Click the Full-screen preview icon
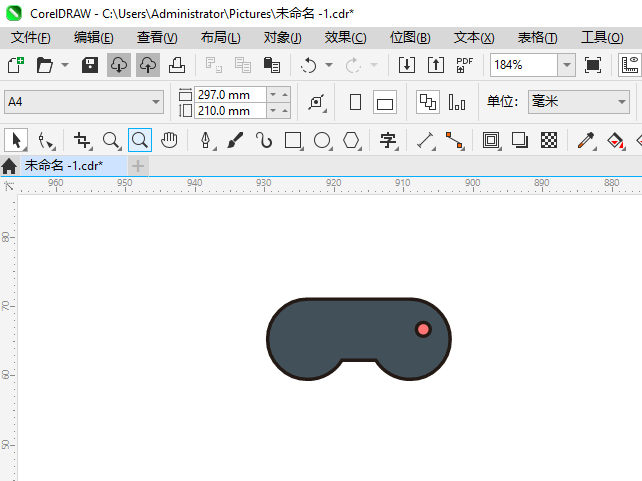Screen dimensions: 642x481 point(593,65)
